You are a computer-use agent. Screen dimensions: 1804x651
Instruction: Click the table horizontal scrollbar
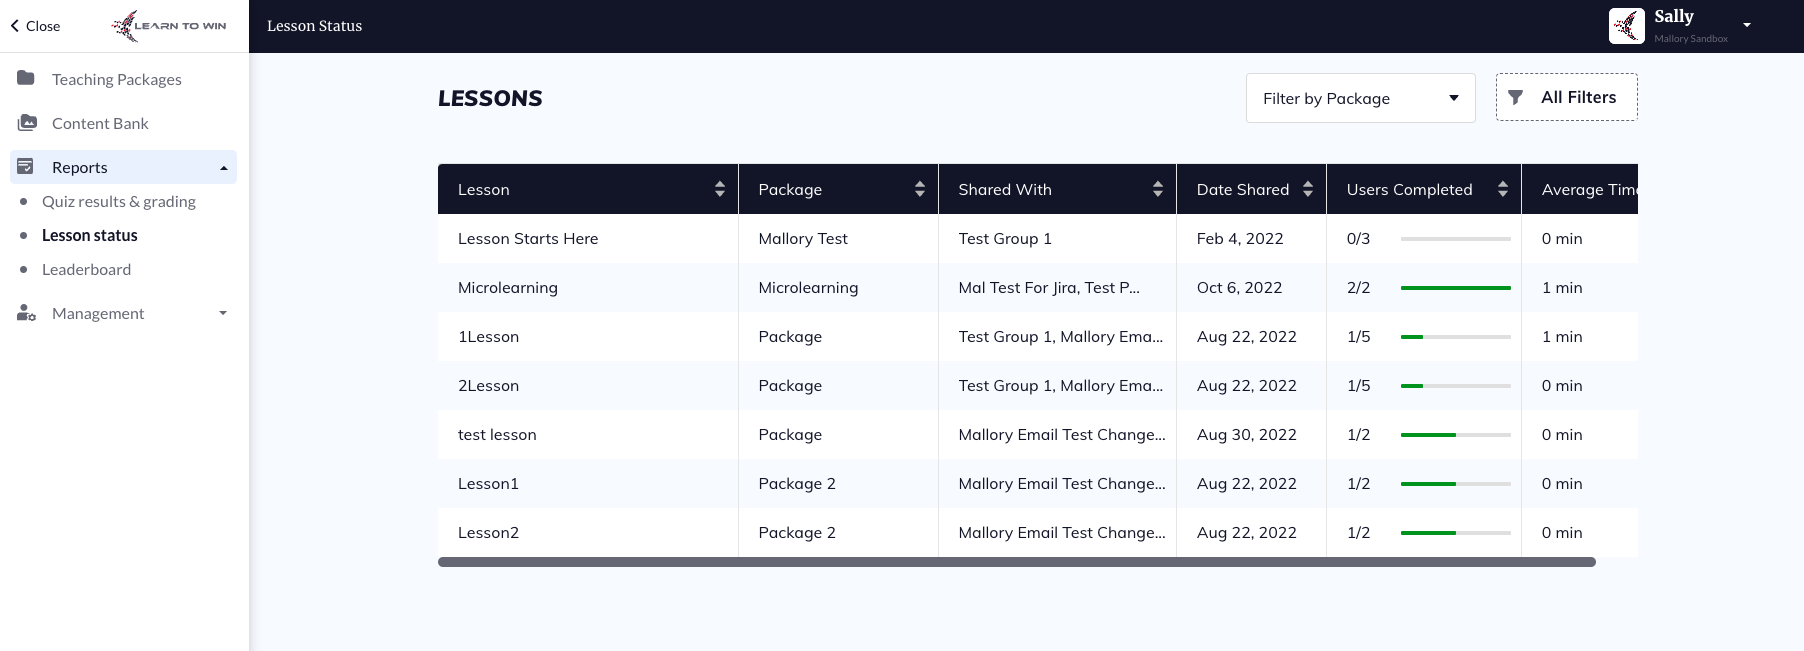coord(1017,562)
